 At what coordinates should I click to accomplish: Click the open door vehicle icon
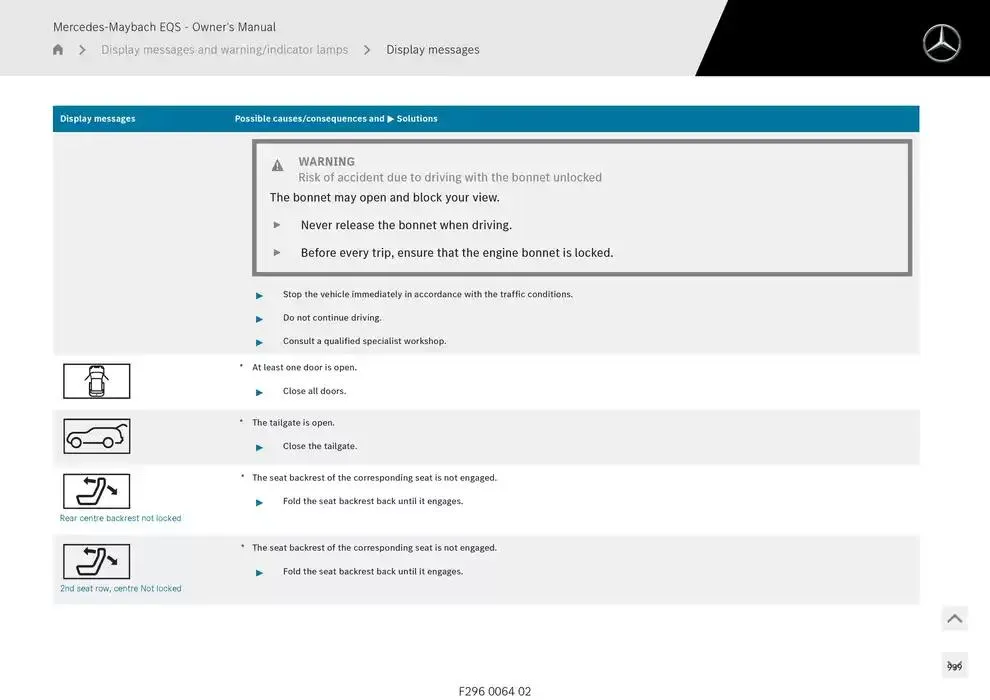tap(97, 381)
